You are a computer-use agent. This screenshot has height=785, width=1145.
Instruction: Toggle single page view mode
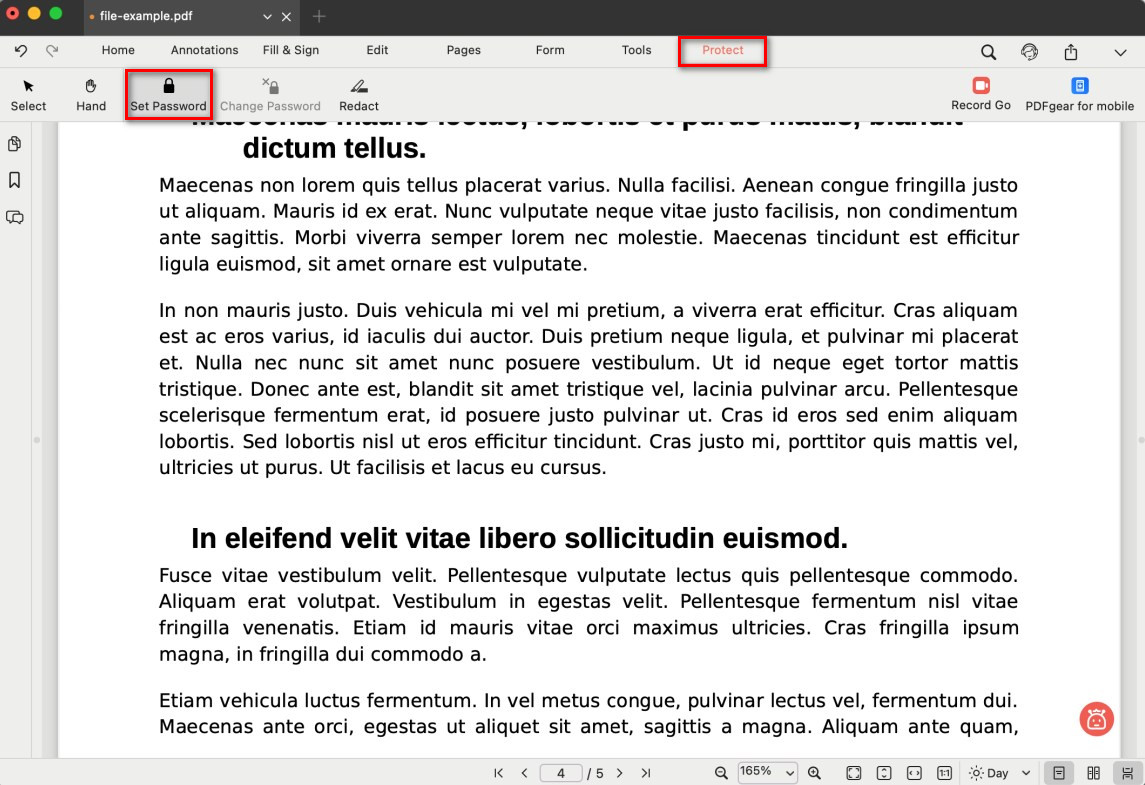point(1058,773)
